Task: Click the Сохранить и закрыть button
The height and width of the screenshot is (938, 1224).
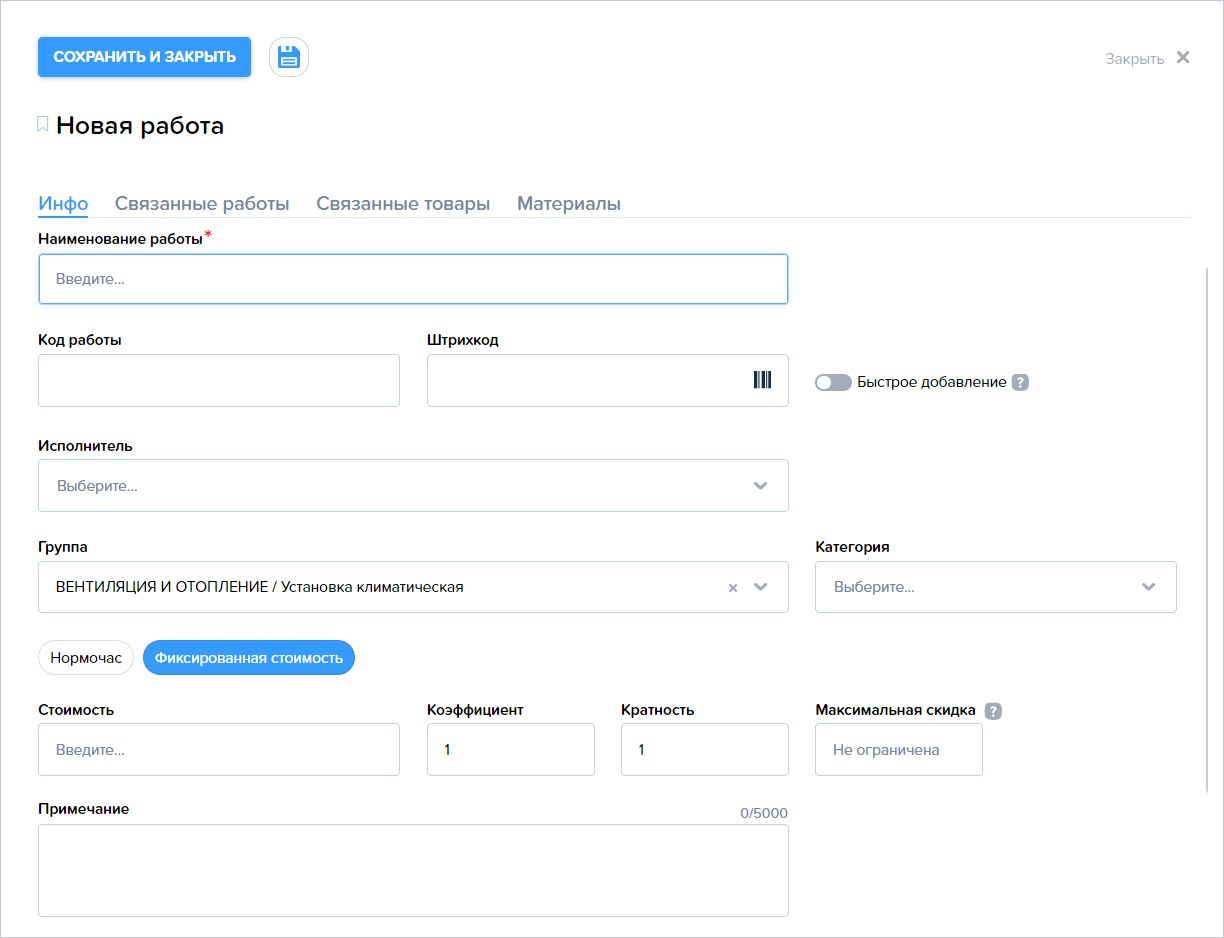Action: 144,57
